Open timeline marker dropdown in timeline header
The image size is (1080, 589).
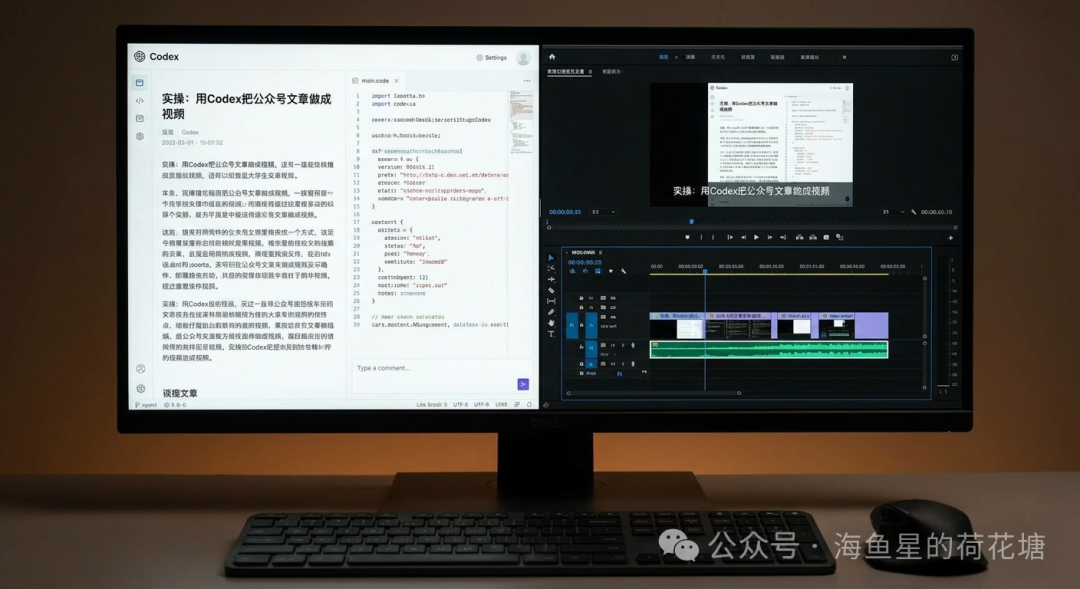611,271
